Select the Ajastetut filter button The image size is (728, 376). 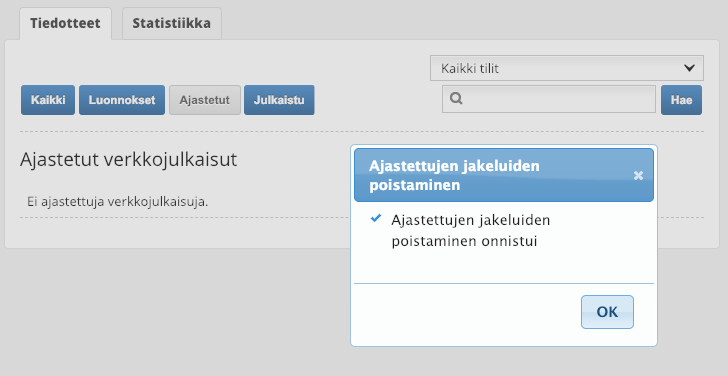coord(205,100)
